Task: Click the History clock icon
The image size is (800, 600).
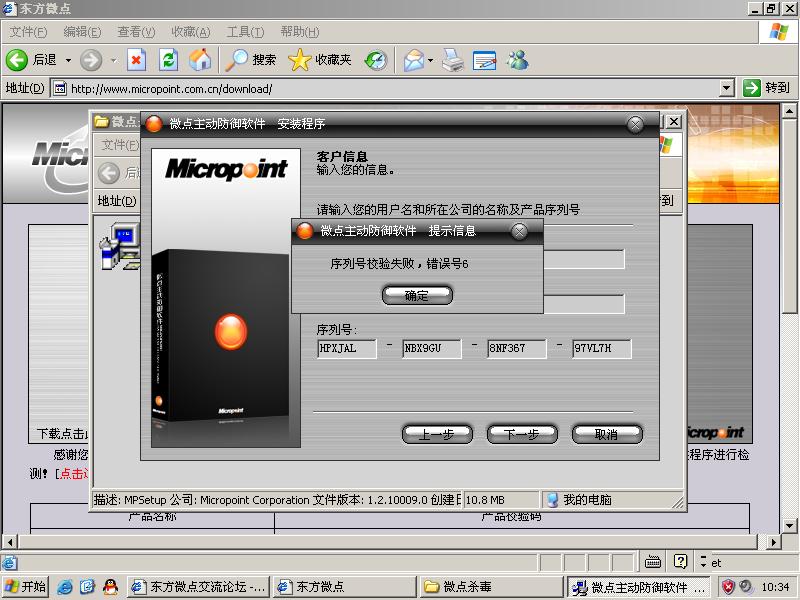Action: point(376,60)
